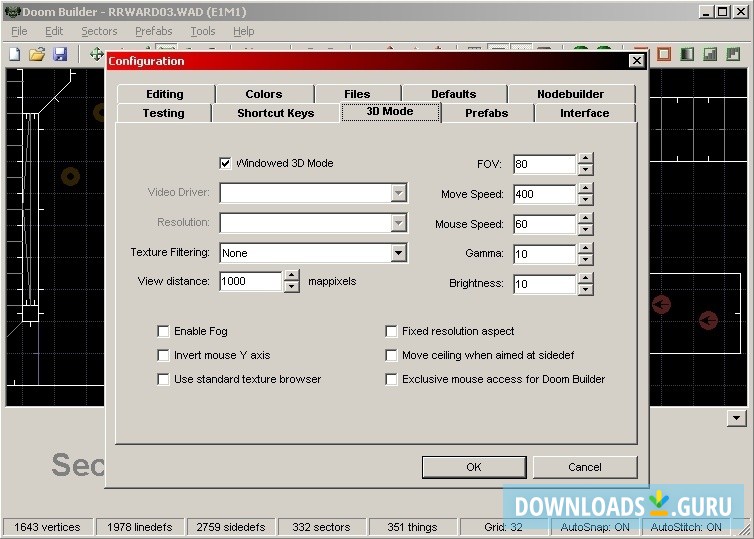Viewport: 754px width, 539px height.
Task: Open the Video Driver dropdown
Action: tap(398, 193)
